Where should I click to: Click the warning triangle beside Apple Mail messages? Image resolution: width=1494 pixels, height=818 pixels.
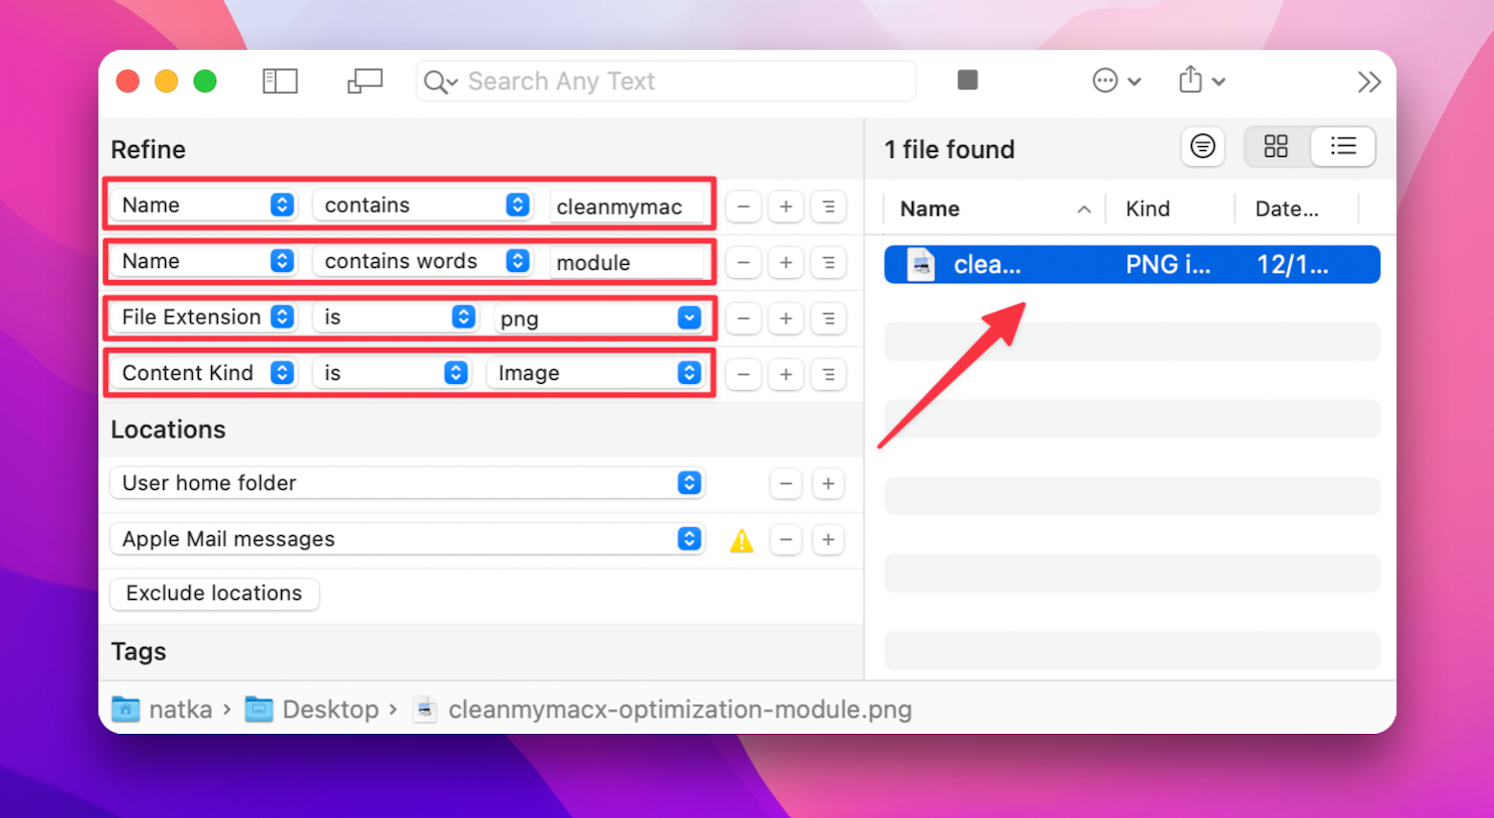point(741,539)
